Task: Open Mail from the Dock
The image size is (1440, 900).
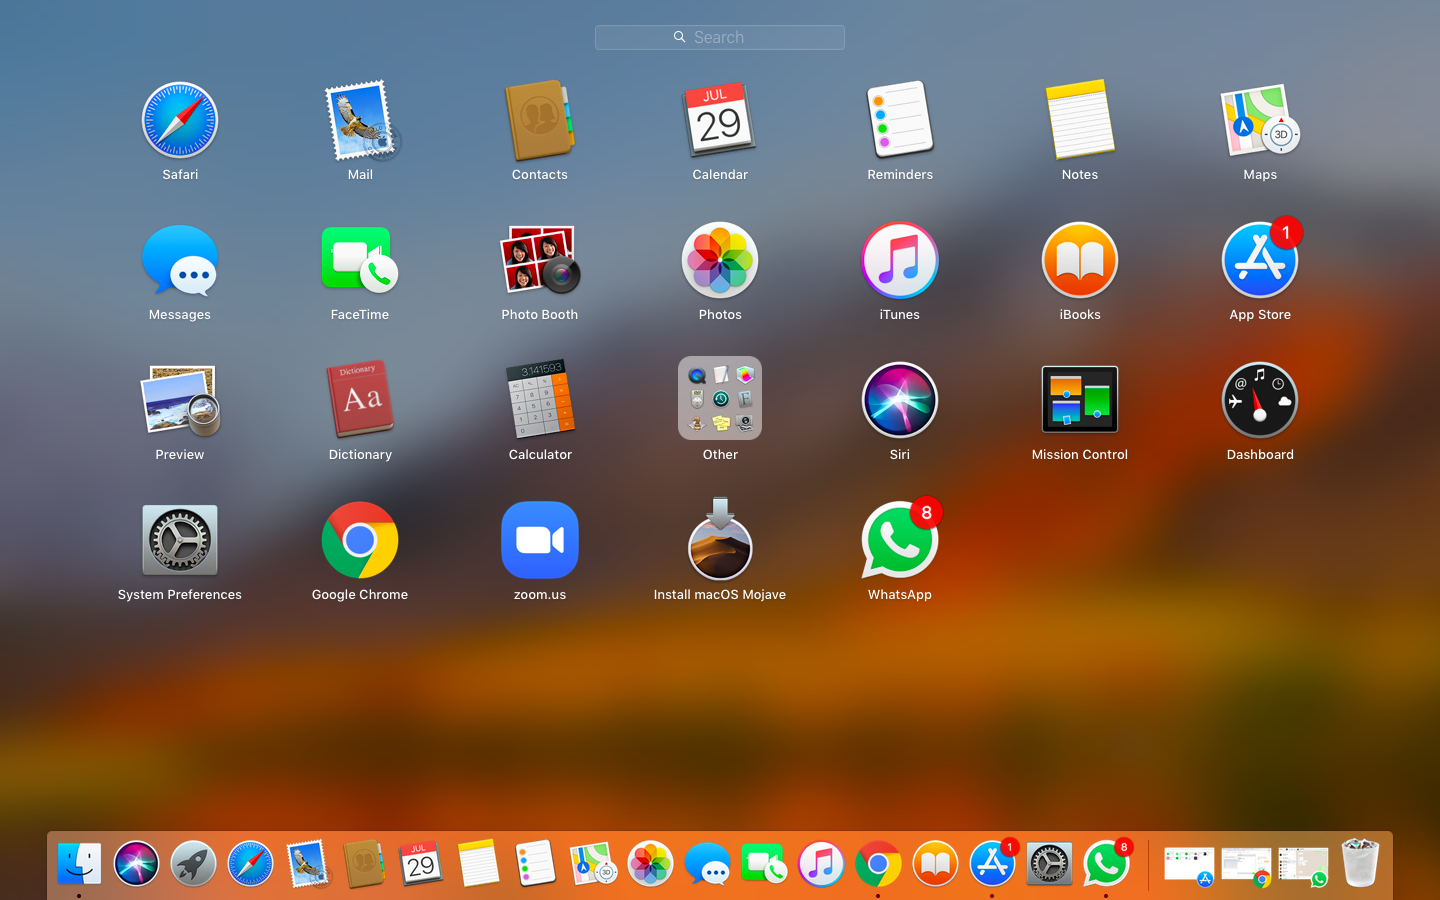Action: 307,863
